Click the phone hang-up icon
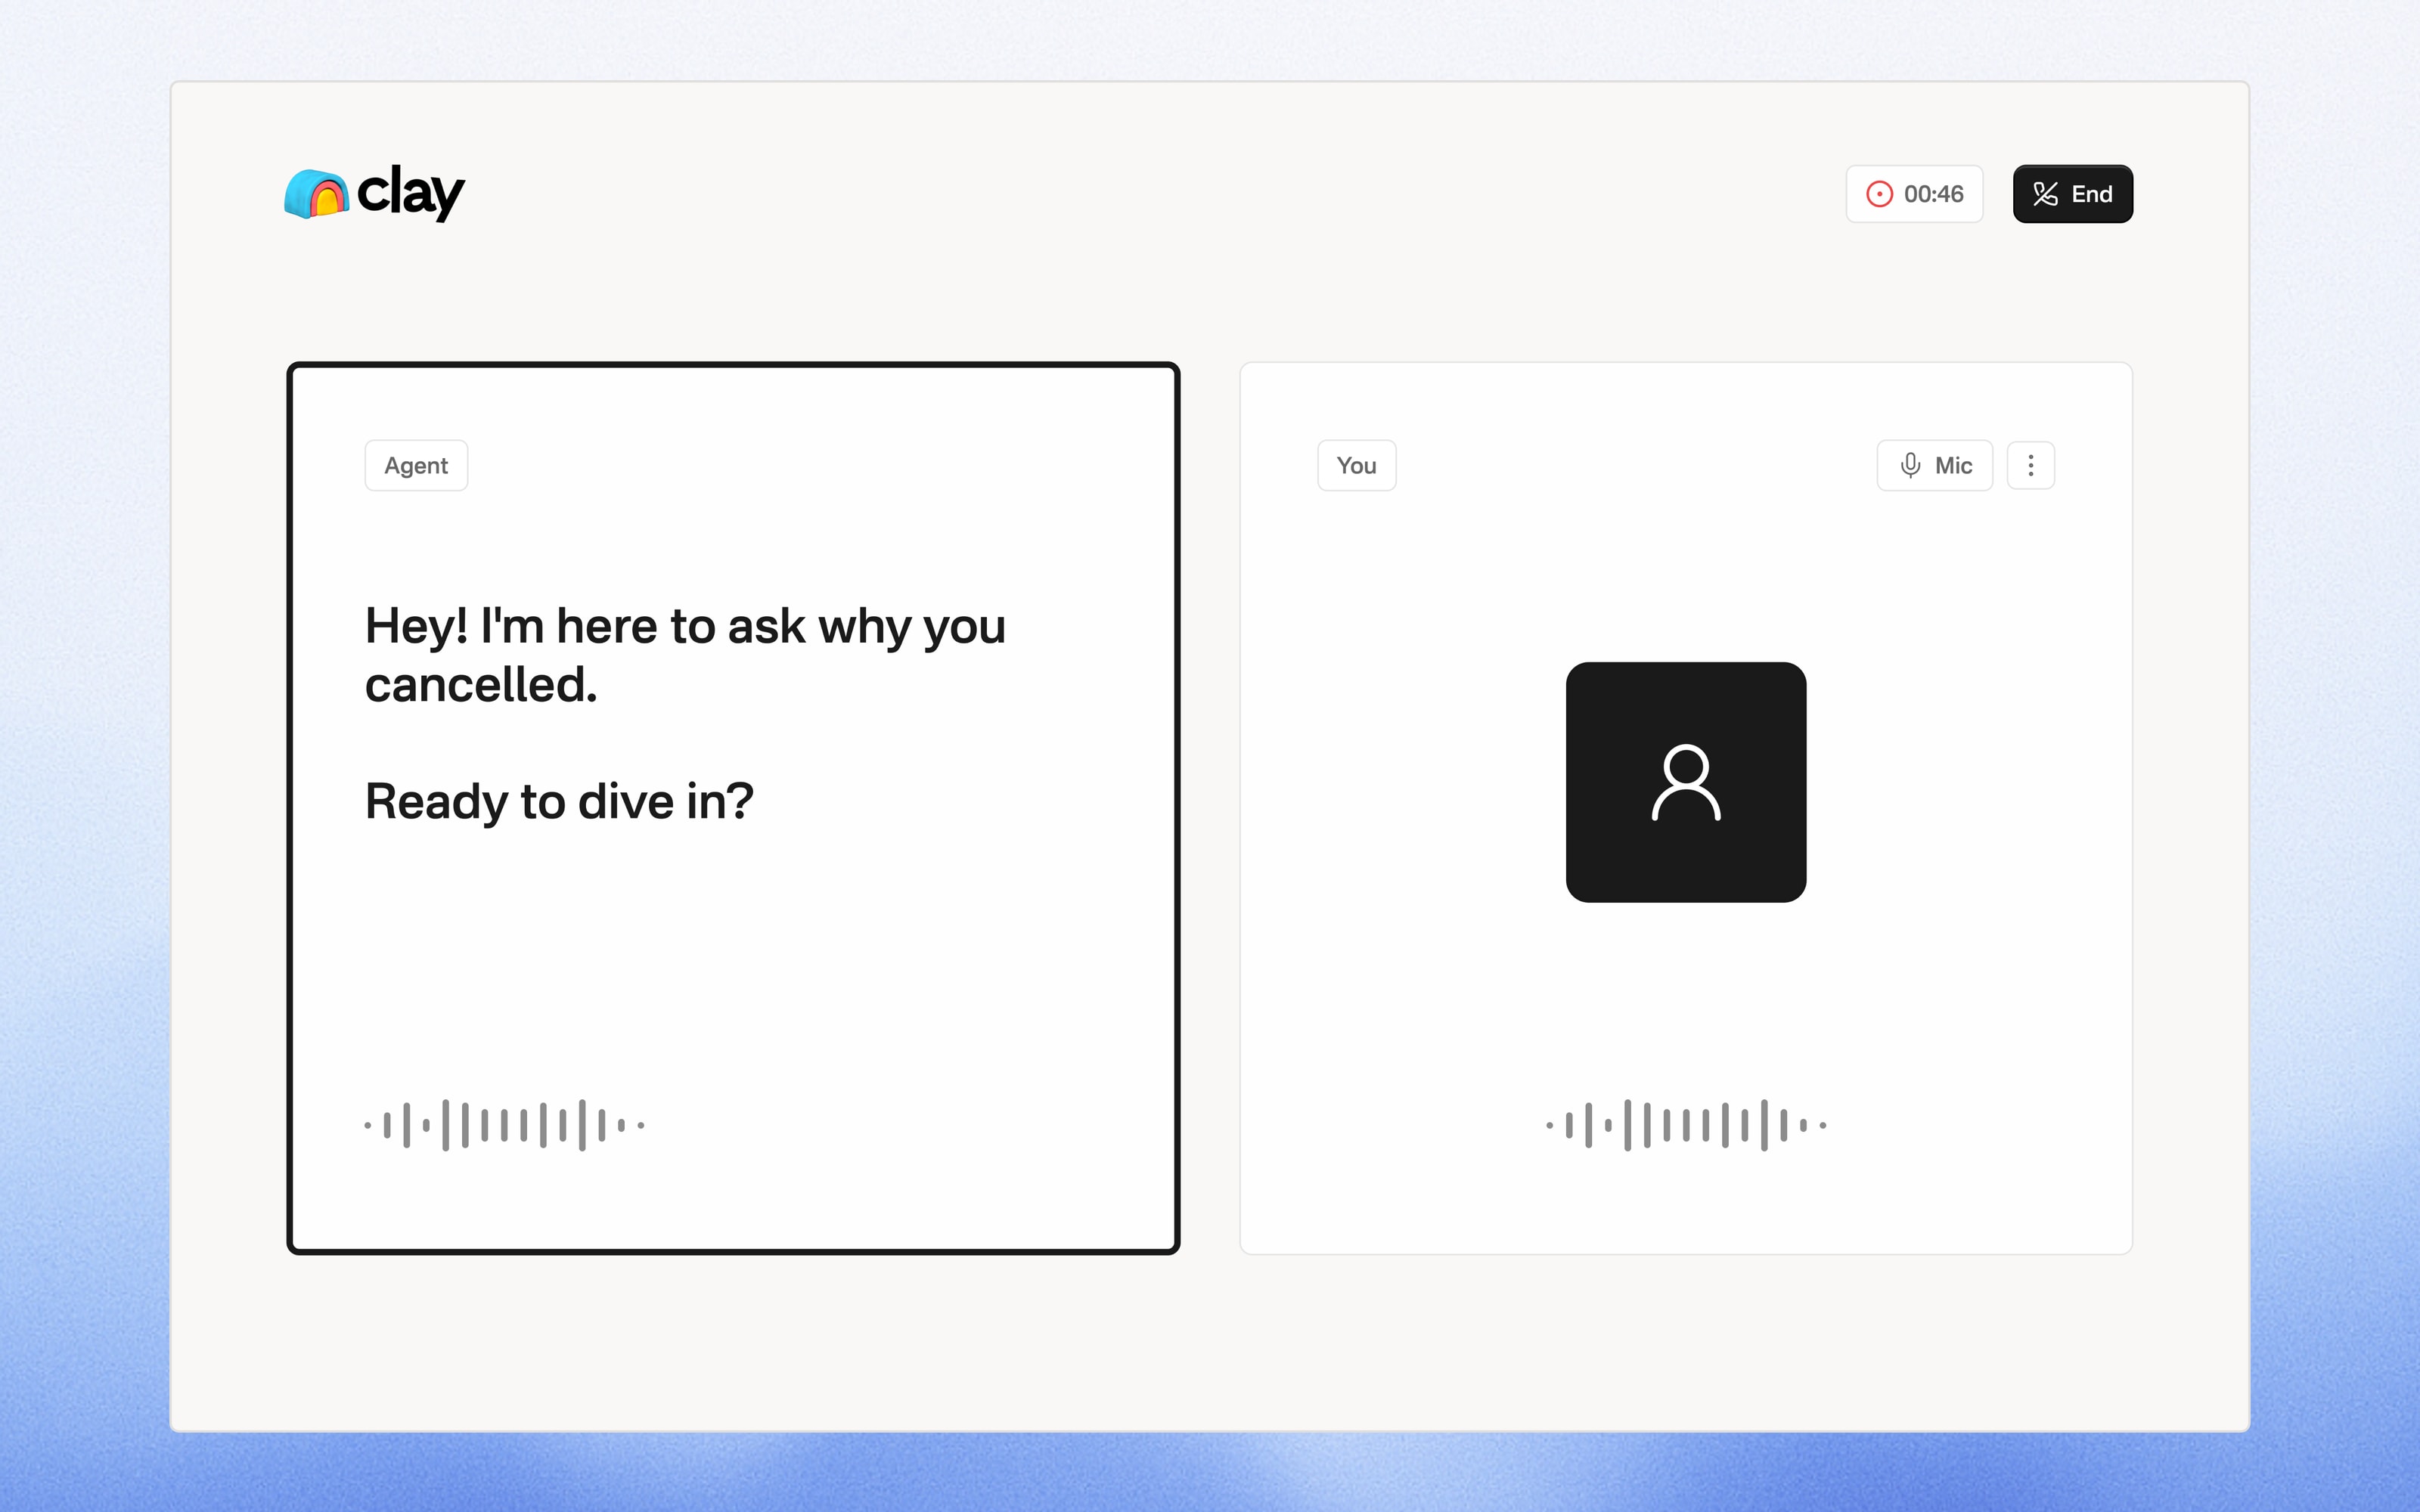Image resolution: width=2420 pixels, height=1512 pixels. pos(2045,194)
